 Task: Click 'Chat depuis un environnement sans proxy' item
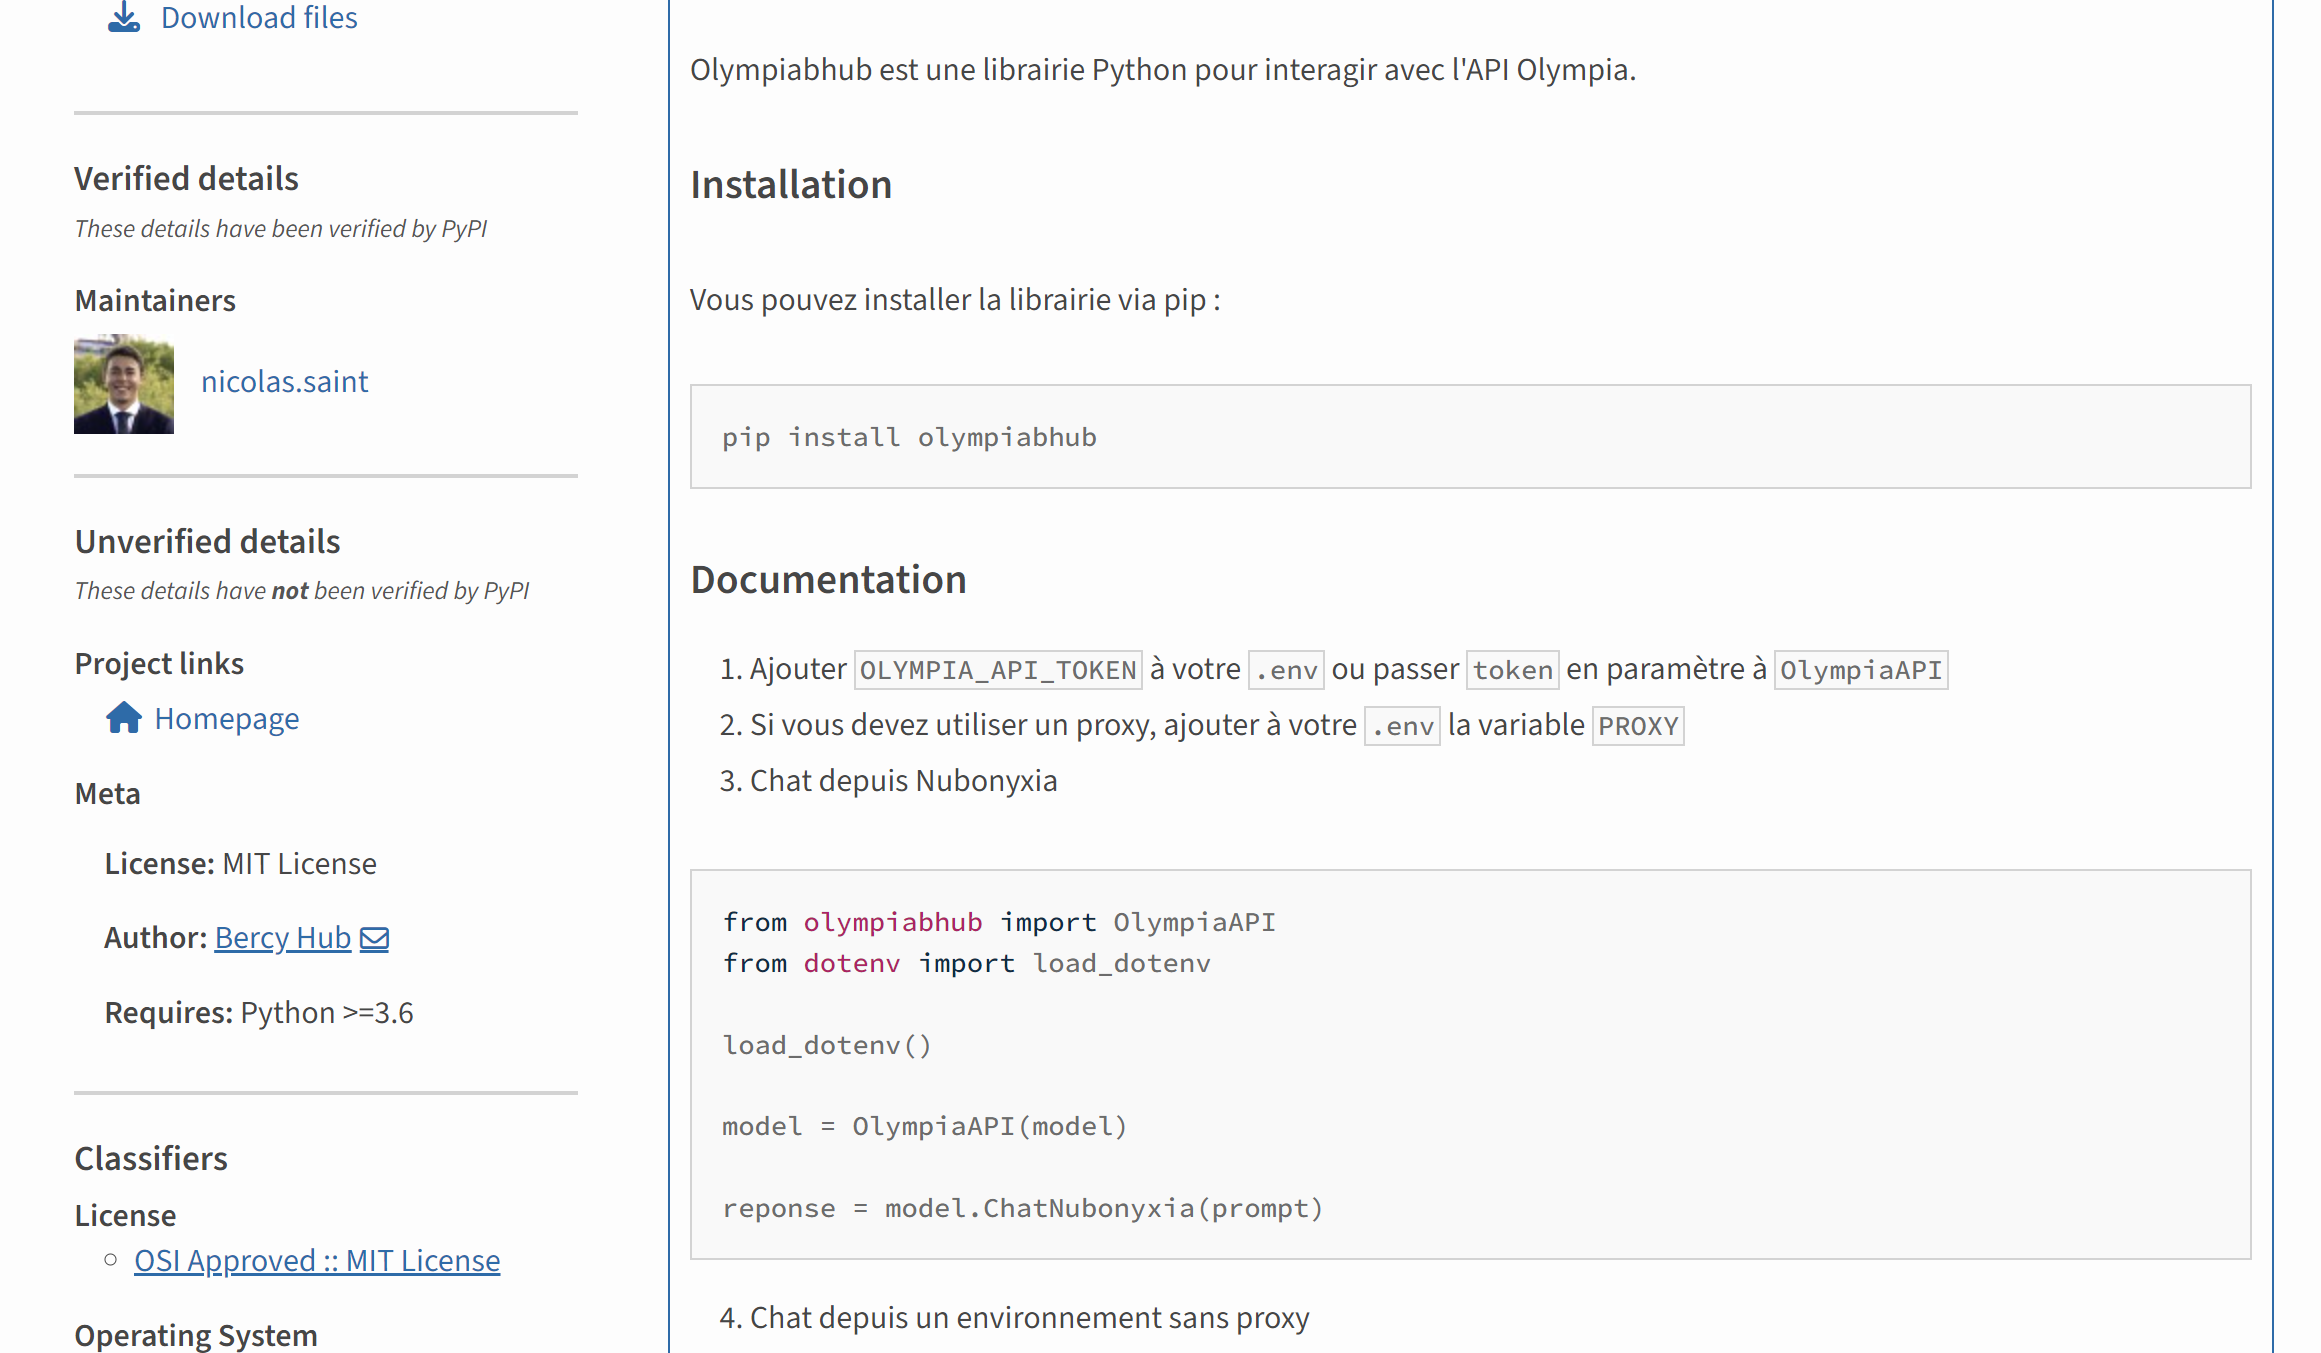(1029, 1318)
